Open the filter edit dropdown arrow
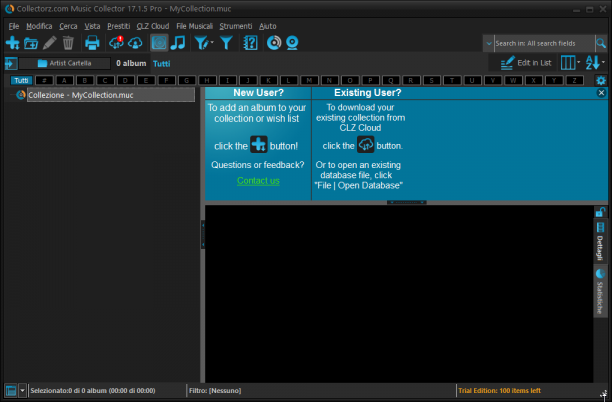This screenshot has height=402, width=612. click(212, 42)
